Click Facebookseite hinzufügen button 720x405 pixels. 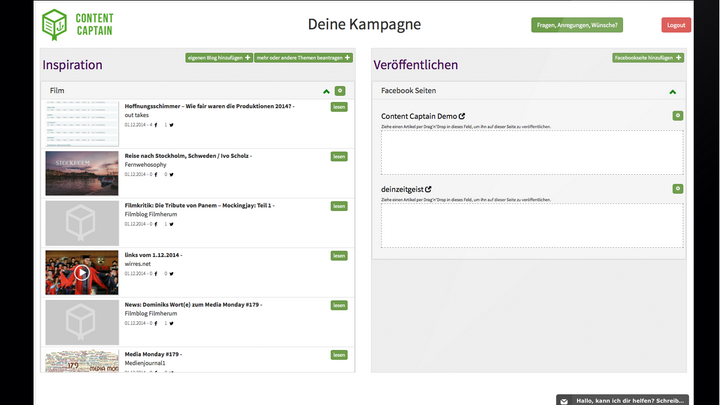click(x=647, y=58)
